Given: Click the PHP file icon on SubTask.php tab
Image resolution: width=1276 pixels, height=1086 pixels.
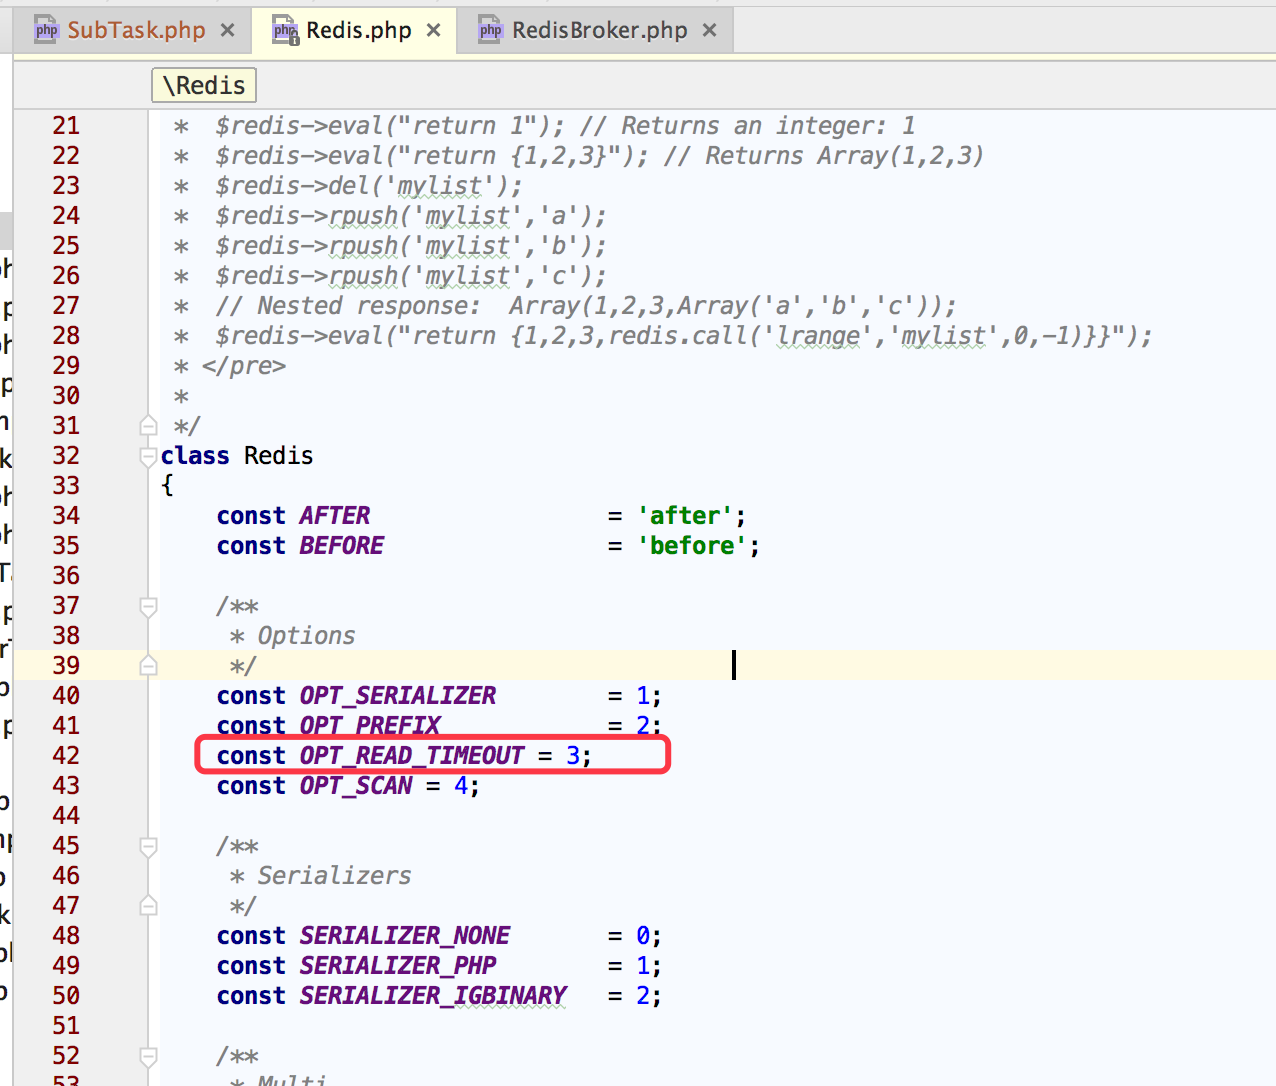Looking at the screenshot, I should click(46, 30).
